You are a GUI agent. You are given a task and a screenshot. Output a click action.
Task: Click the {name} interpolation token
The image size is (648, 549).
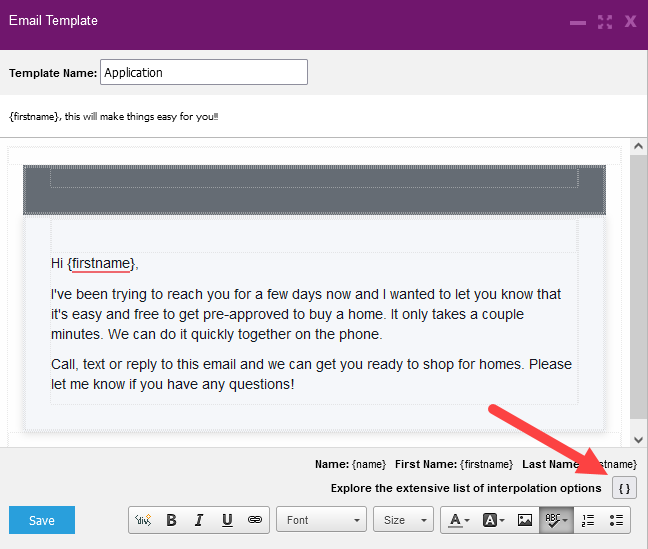369,464
